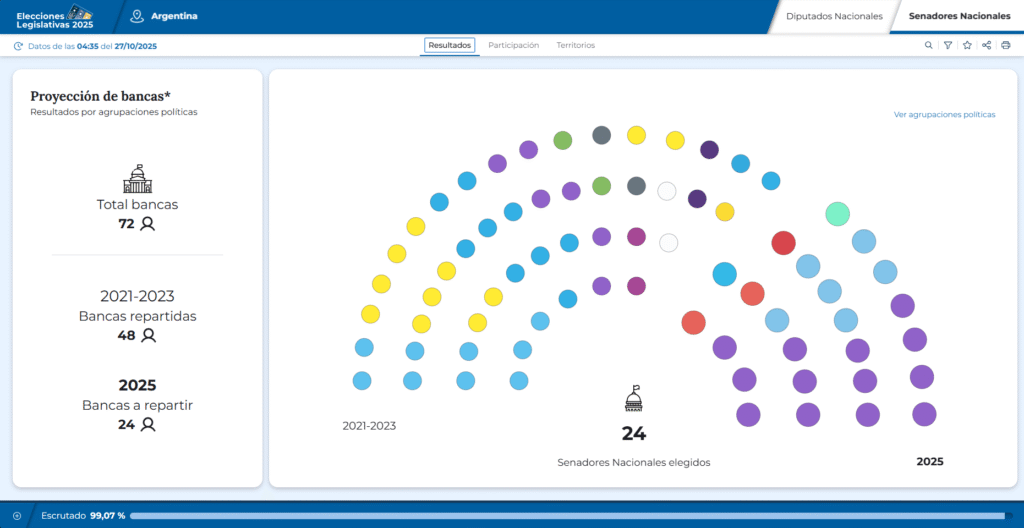Click the refresh clock icon next to data time
Screen dimensions: 1024x528
tap(18, 46)
